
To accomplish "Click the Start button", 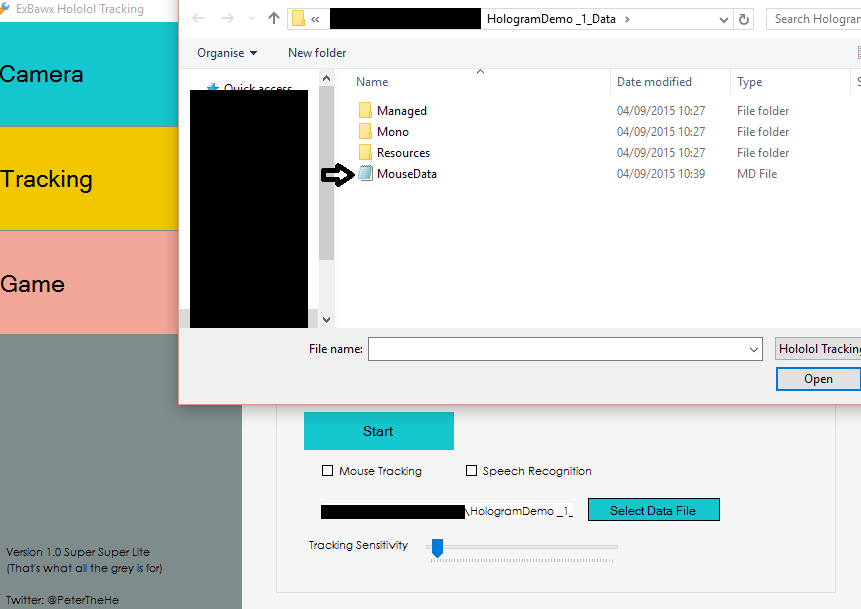I will click(379, 431).
